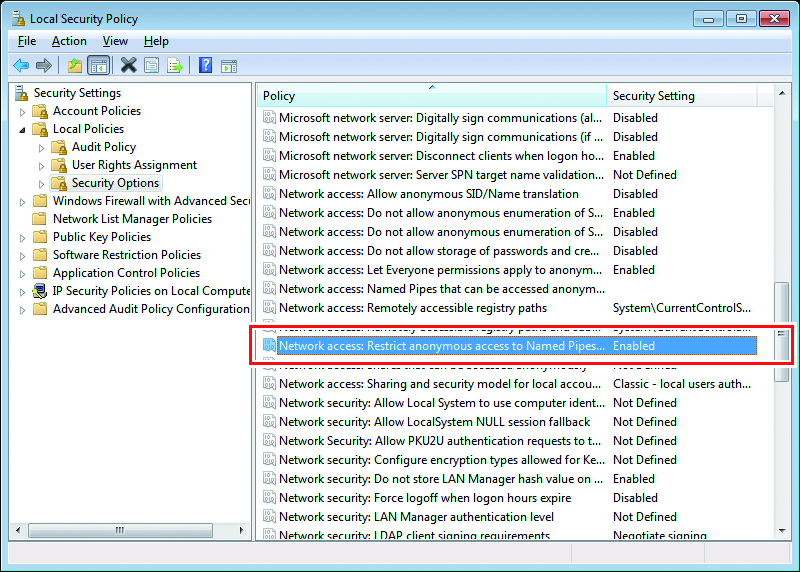This screenshot has height=572, width=800.
Task: Click the Delete (X) toolbar icon
Action: (128, 66)
